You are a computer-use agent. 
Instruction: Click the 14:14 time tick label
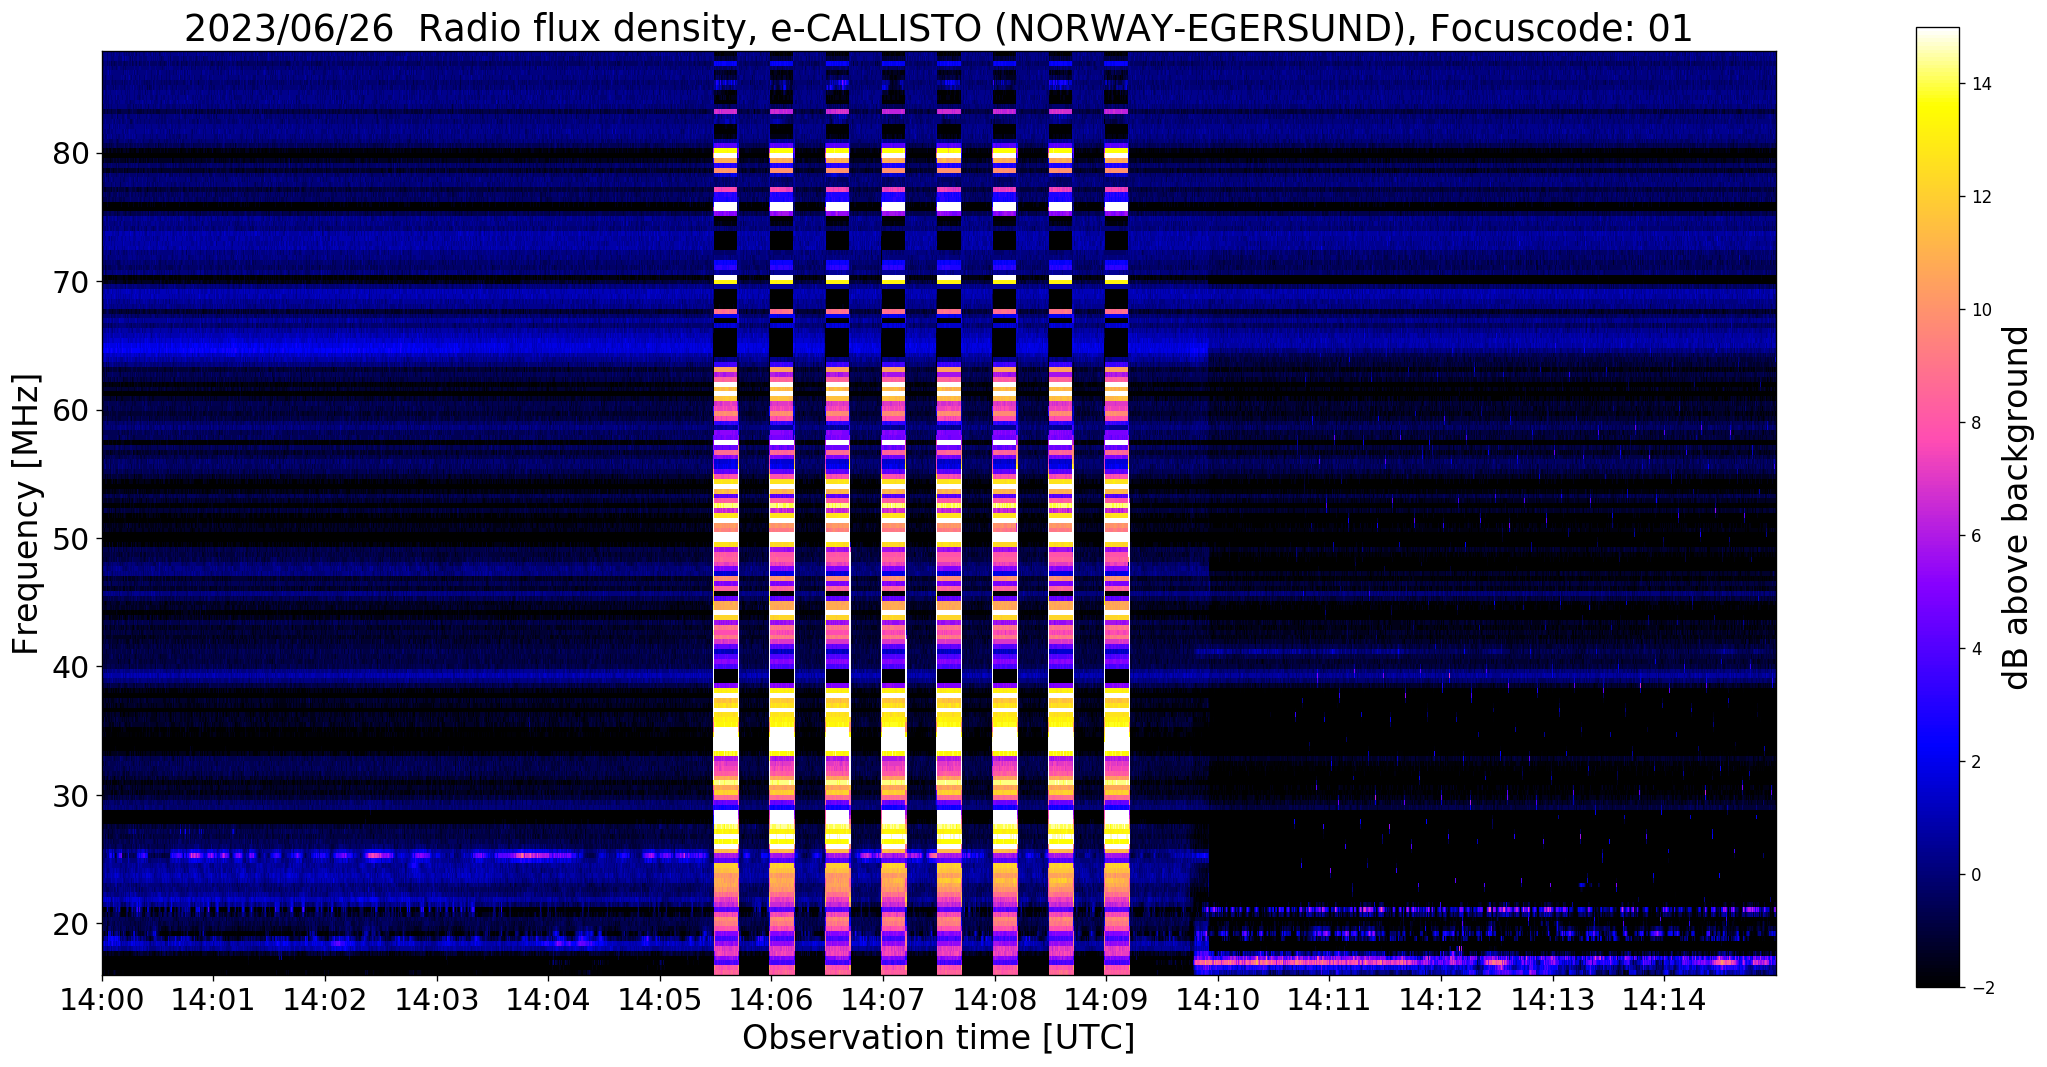[x=1663, y=998]
